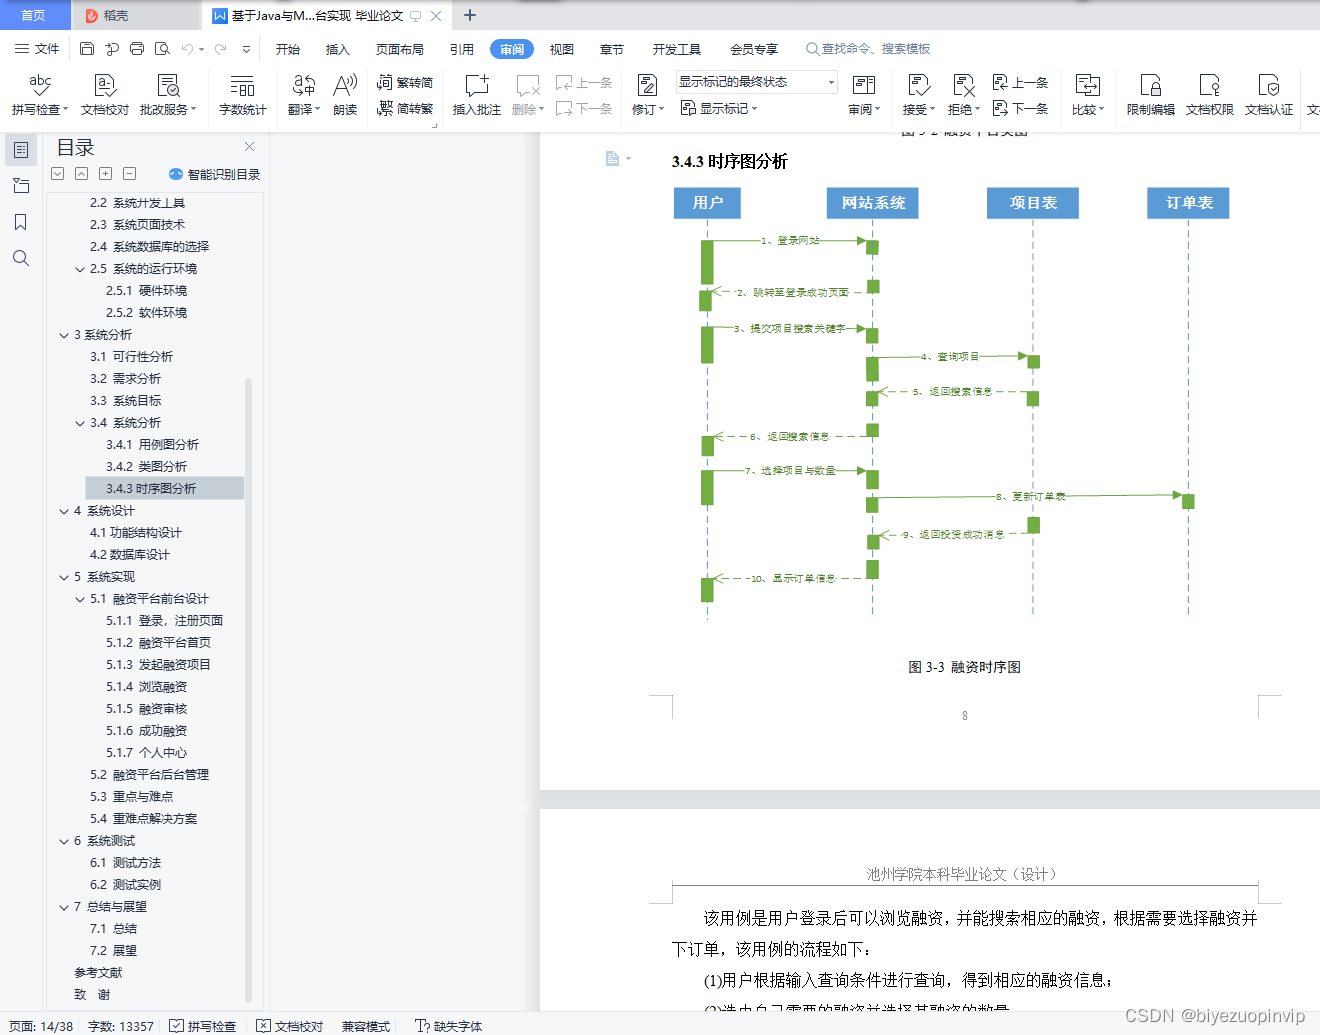The width and height of the screenshot is (1320, 1035).
Task: Collapse the 5.1 融资平台前台设计 node
Action: tap(80, 599)
